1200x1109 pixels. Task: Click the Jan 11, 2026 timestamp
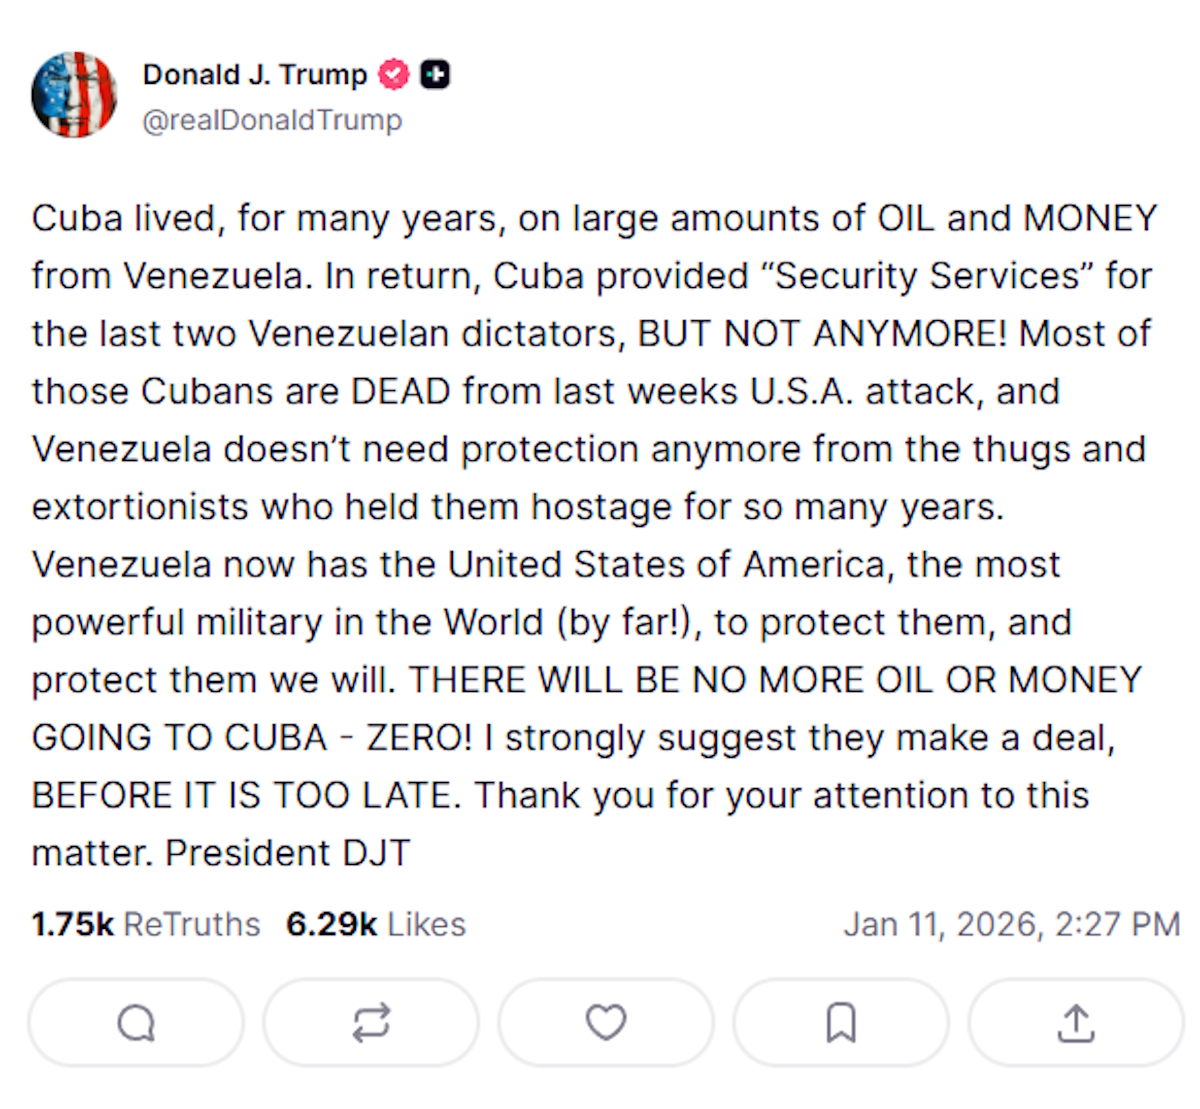1011,924
